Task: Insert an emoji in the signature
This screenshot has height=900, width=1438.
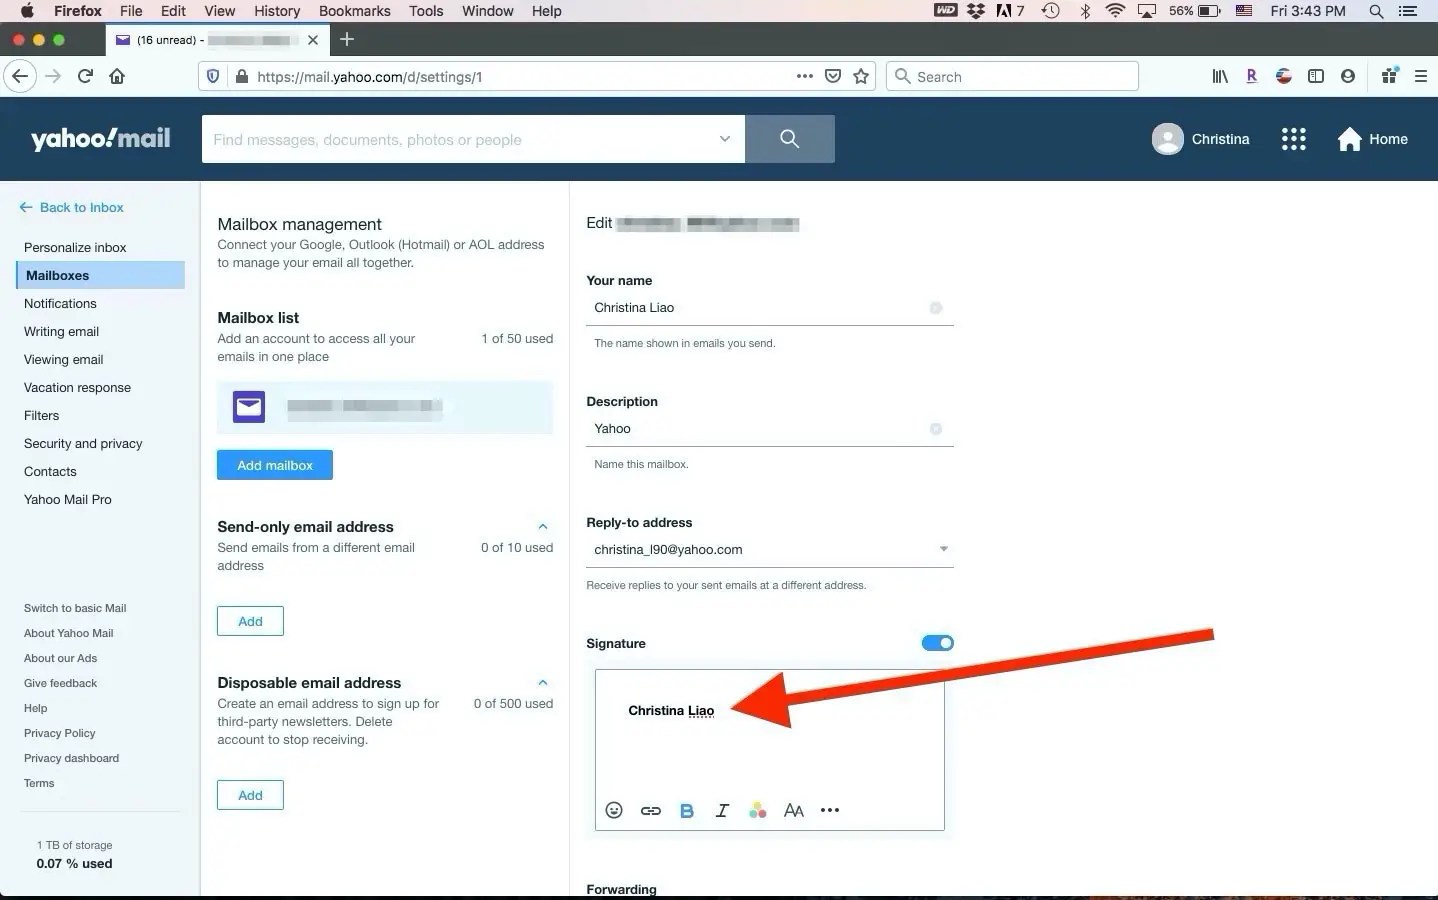Action: coord(614,810)
